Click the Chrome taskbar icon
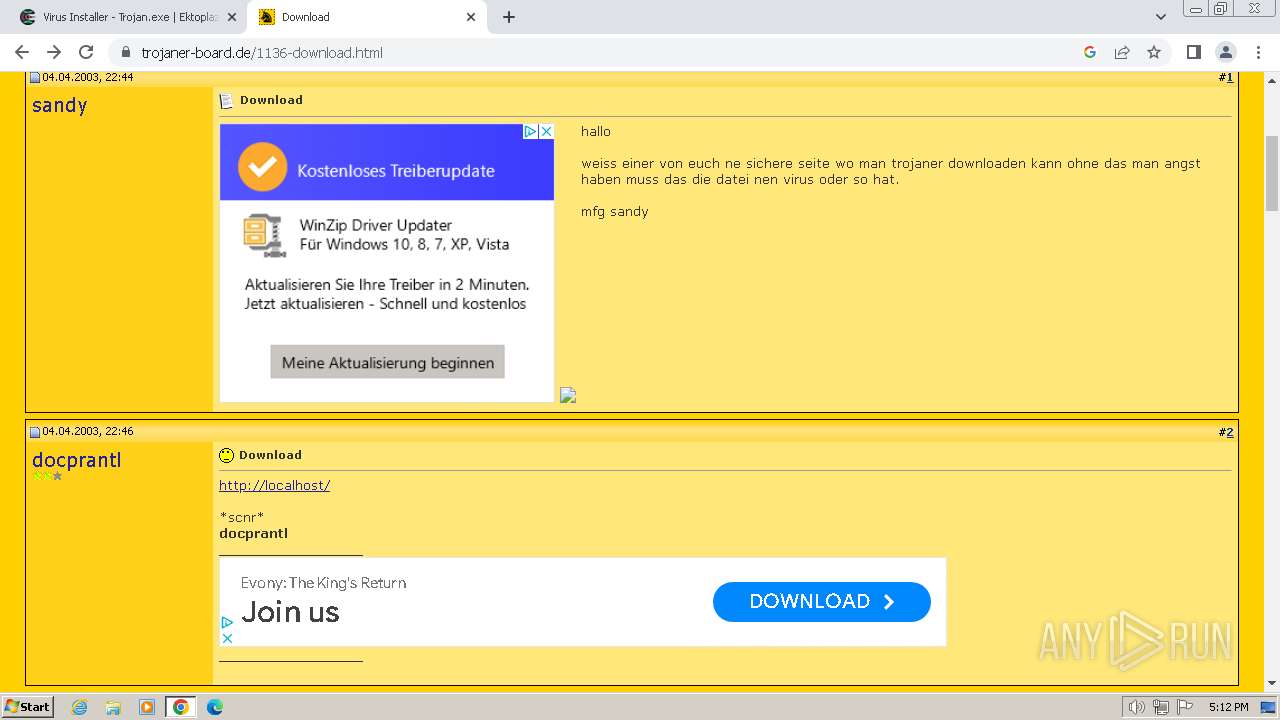The height and width of the screenshot is (720, 1280). pos(180,707)
